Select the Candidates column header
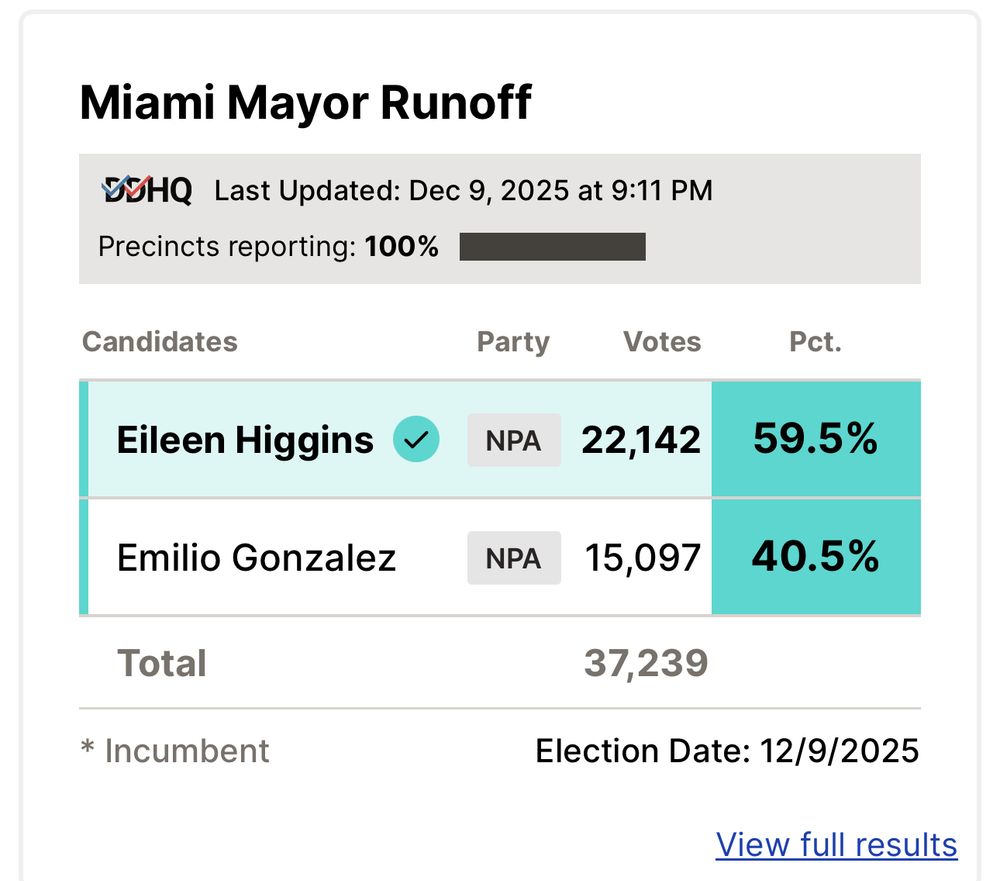The height and width of the screenshot is (881, 1000). click(x=160, y=342)
